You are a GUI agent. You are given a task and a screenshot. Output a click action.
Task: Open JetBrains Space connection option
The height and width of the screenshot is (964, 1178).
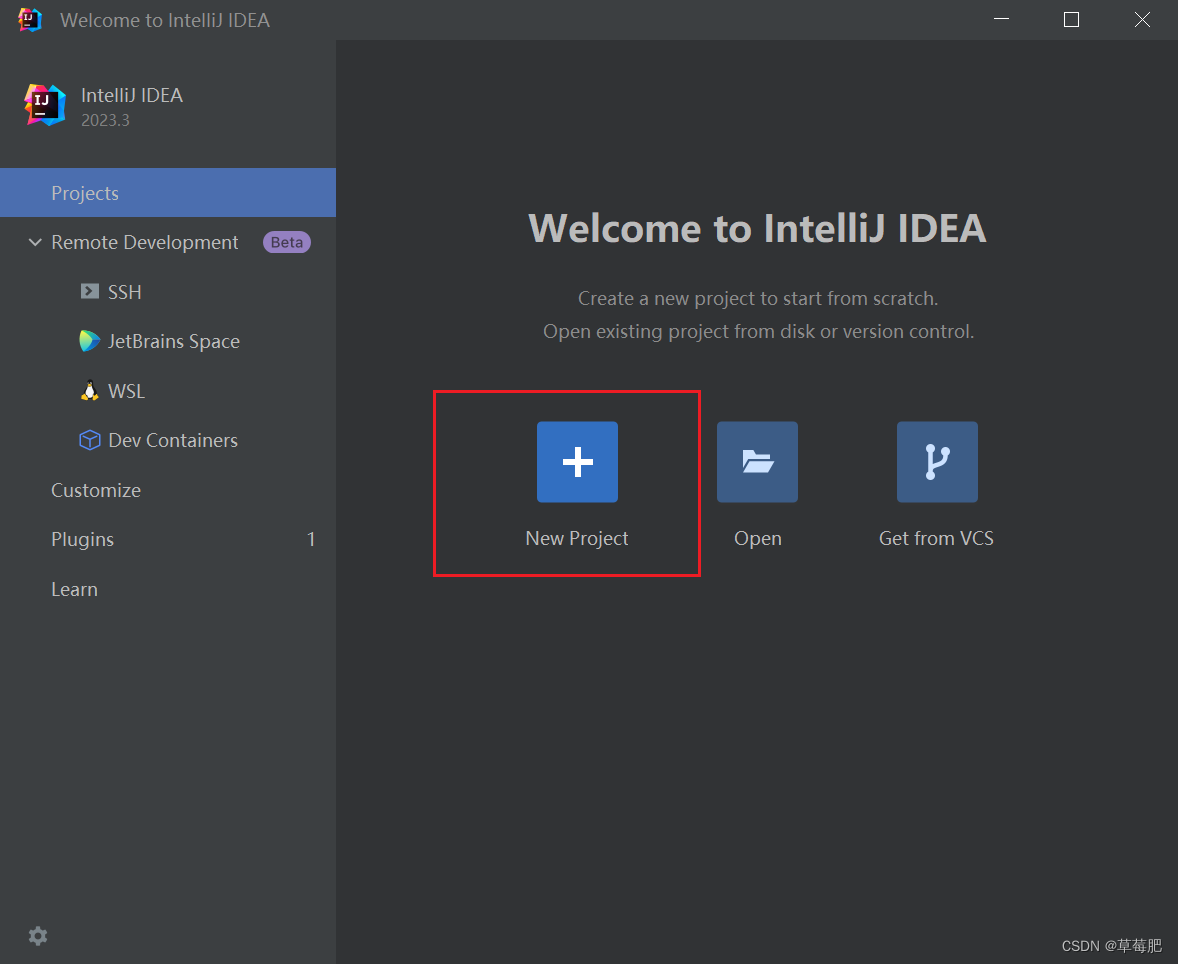tap(89, 340)
